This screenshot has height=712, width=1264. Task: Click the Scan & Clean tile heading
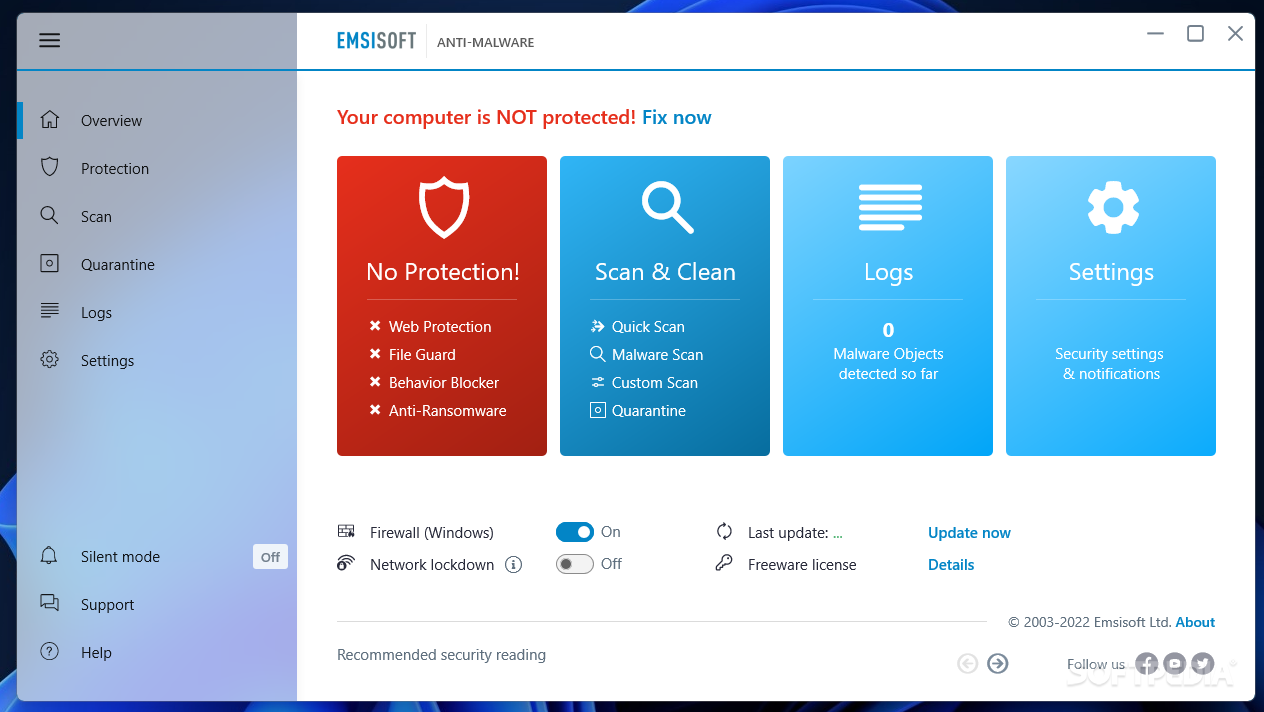pos(665,272)
